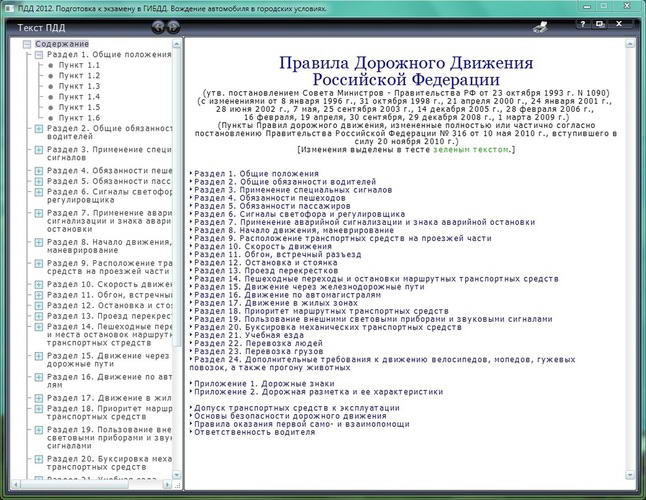This screenshot has height=500, width=646.
Task: Click the content pane scroll-down arrow
Action: (630, 475)
